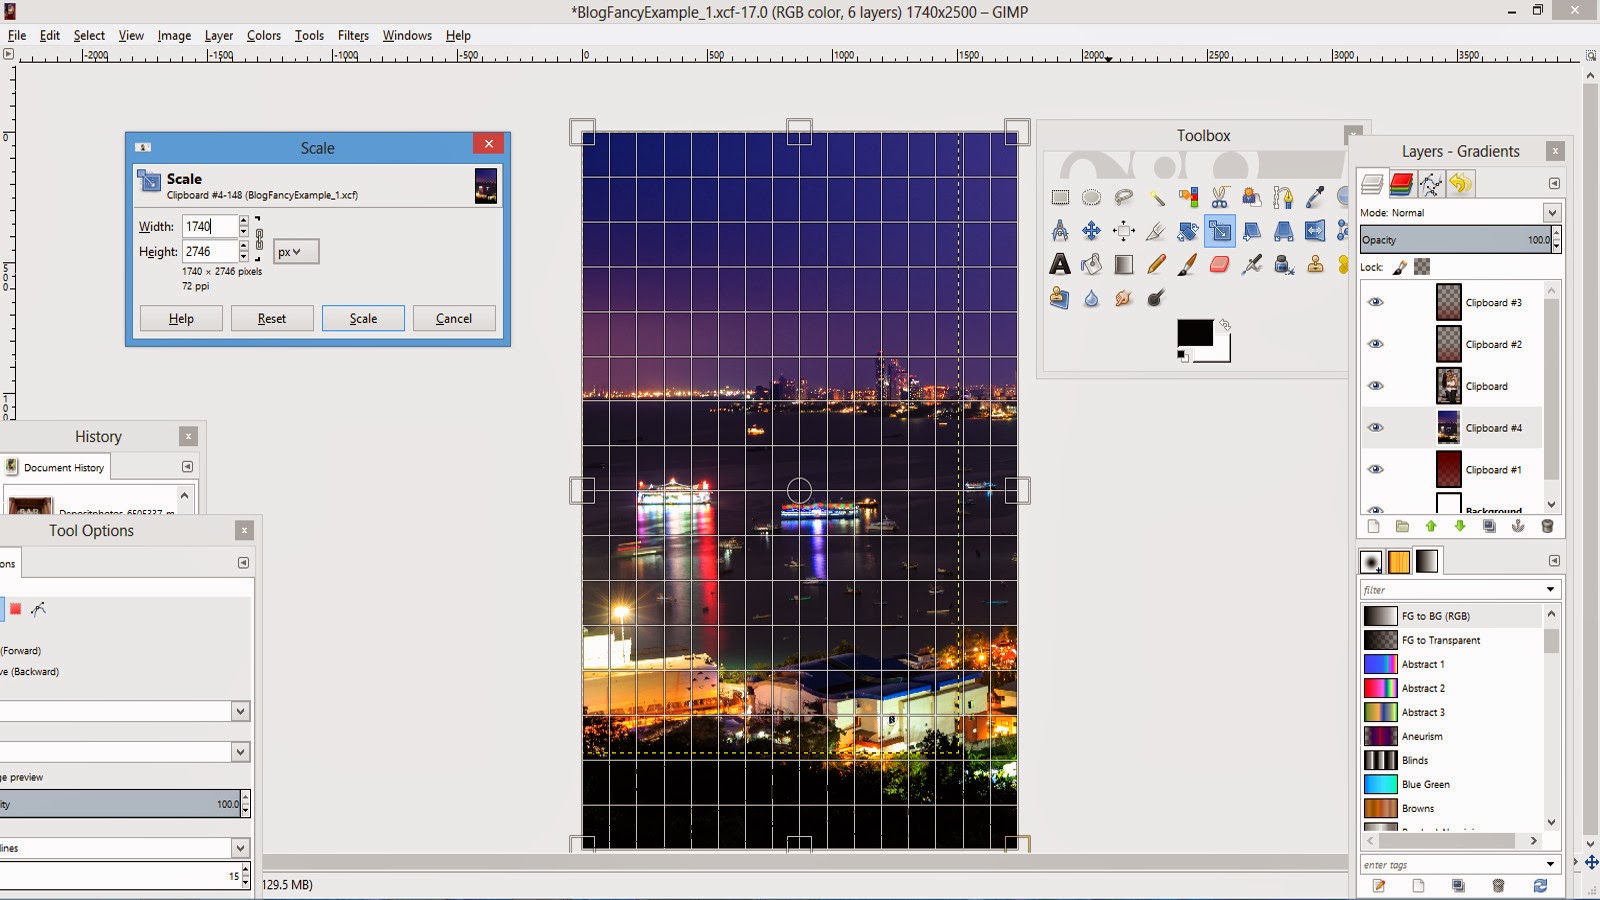Toggle Lock pixels brush icon
The image size is (1600, 900).
pyautogui.click(x=1400, y=267)
